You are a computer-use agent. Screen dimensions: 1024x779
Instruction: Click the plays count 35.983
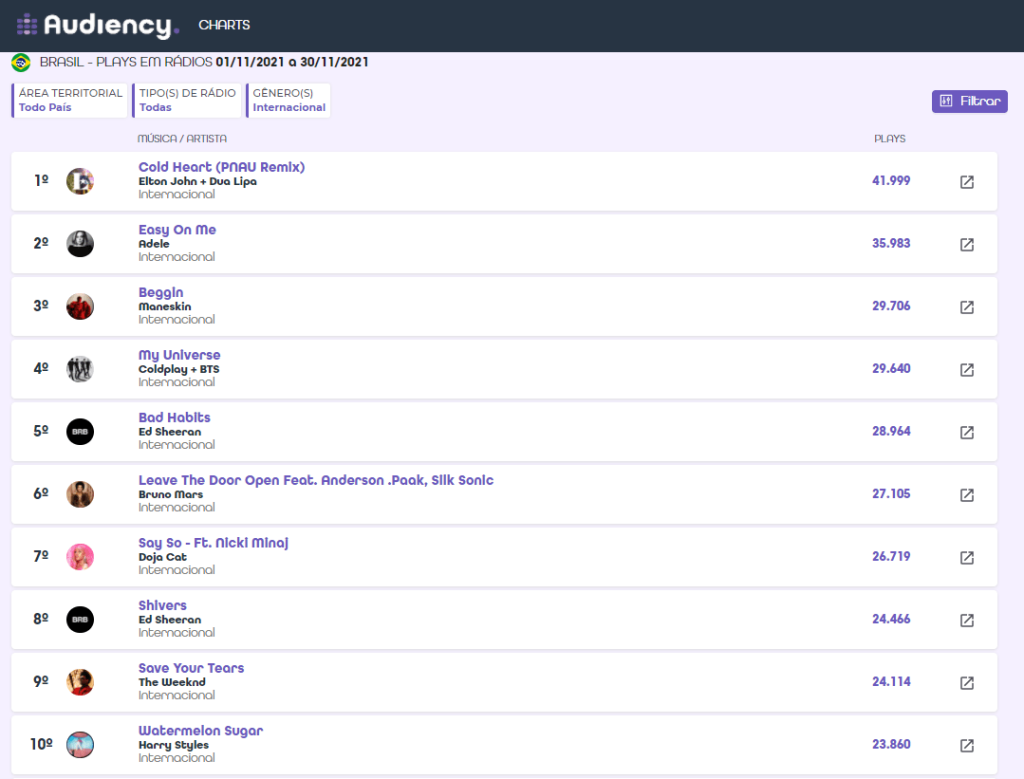891,244
